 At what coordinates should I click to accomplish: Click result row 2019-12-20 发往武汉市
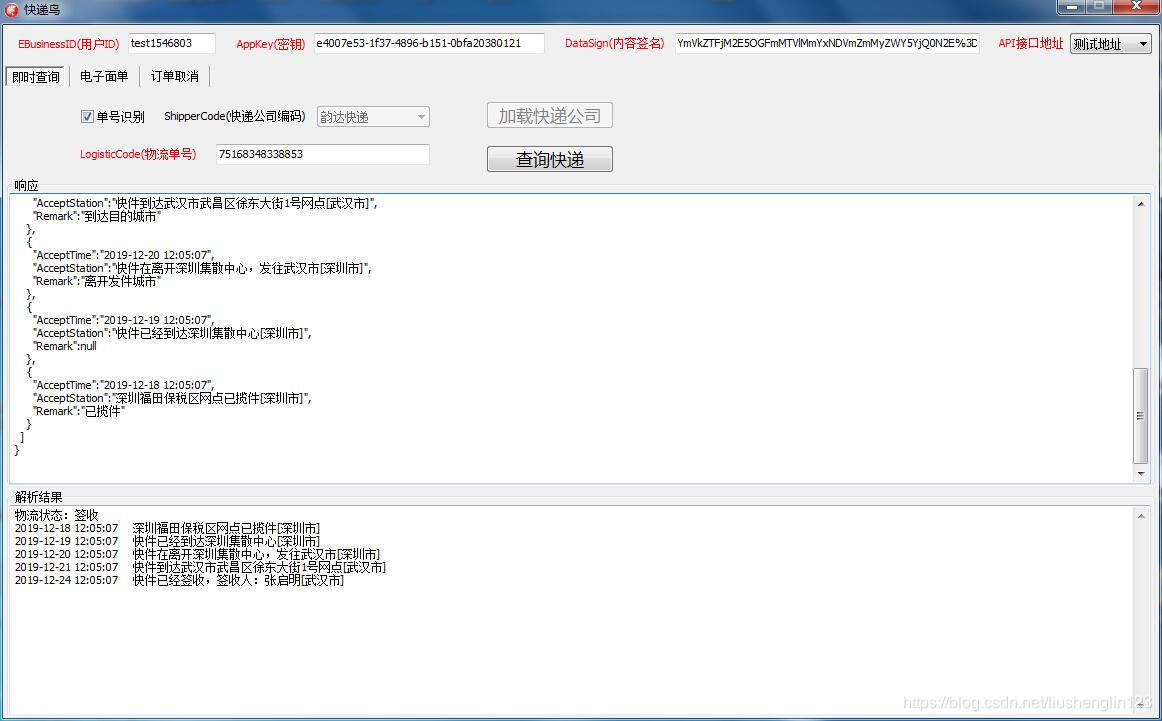pos(197,554)
